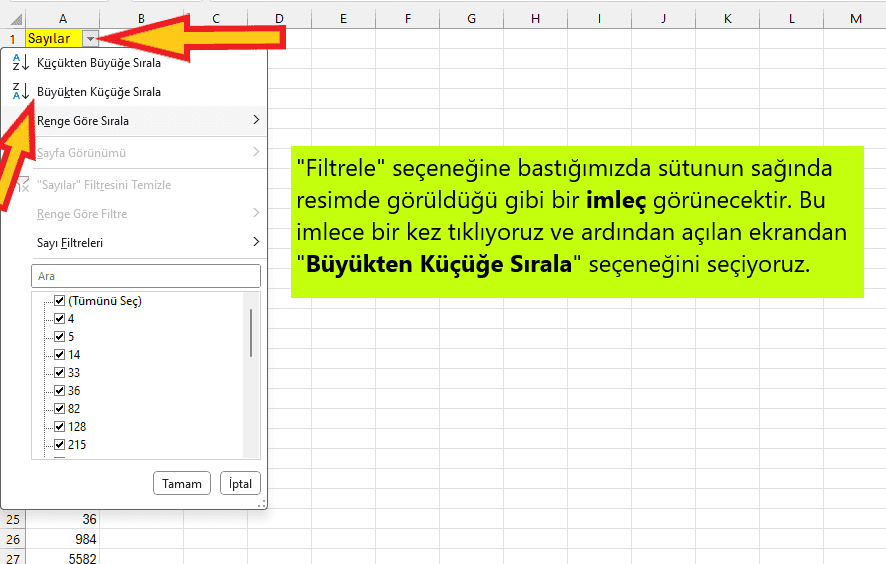Select column D header
The height and width of the screenshot is (564, 886).
click(279, 19)
